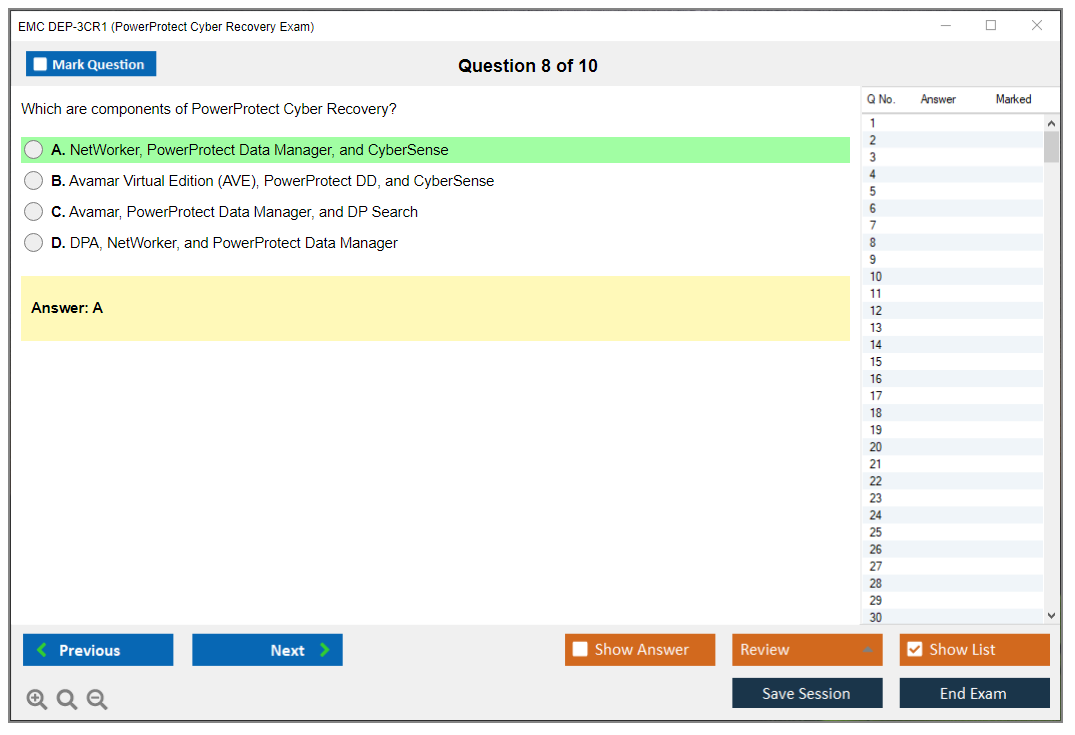Choose option B Avamar Virtual Edition
The height and width of the screenshot is (735, 1075).
[34, 181]
